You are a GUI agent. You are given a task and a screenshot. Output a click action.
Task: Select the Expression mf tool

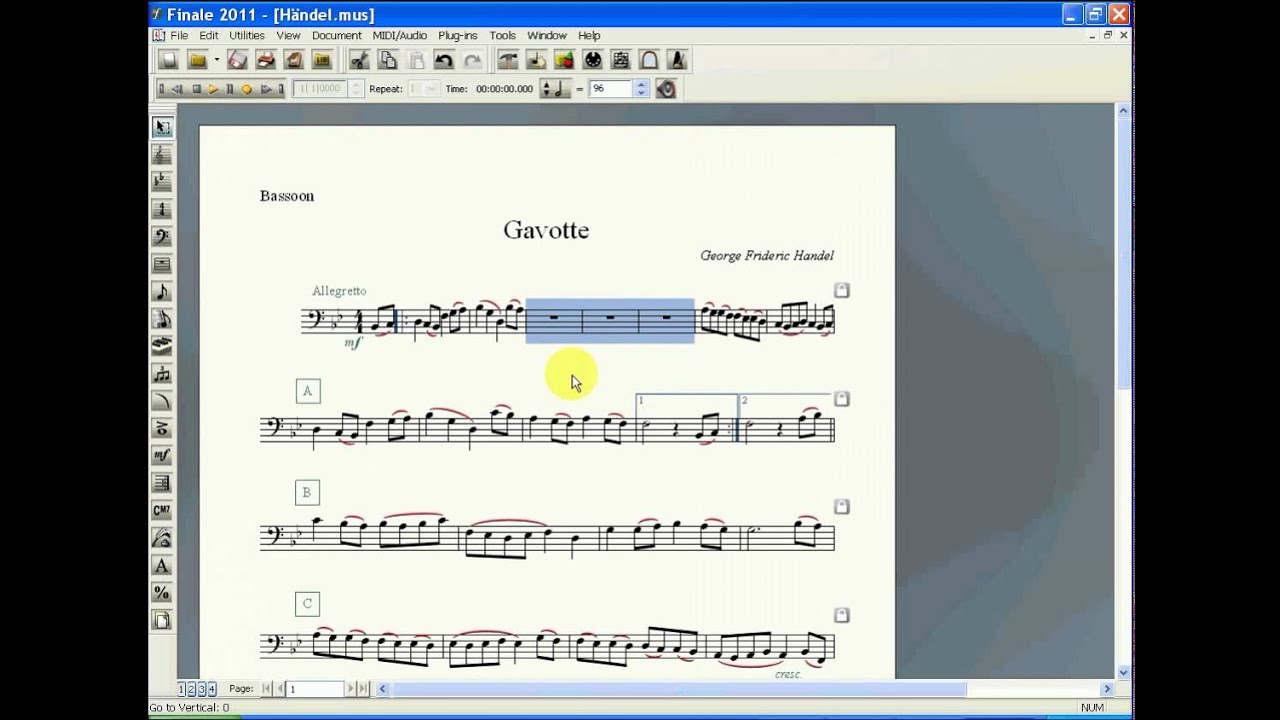(162, 456)
